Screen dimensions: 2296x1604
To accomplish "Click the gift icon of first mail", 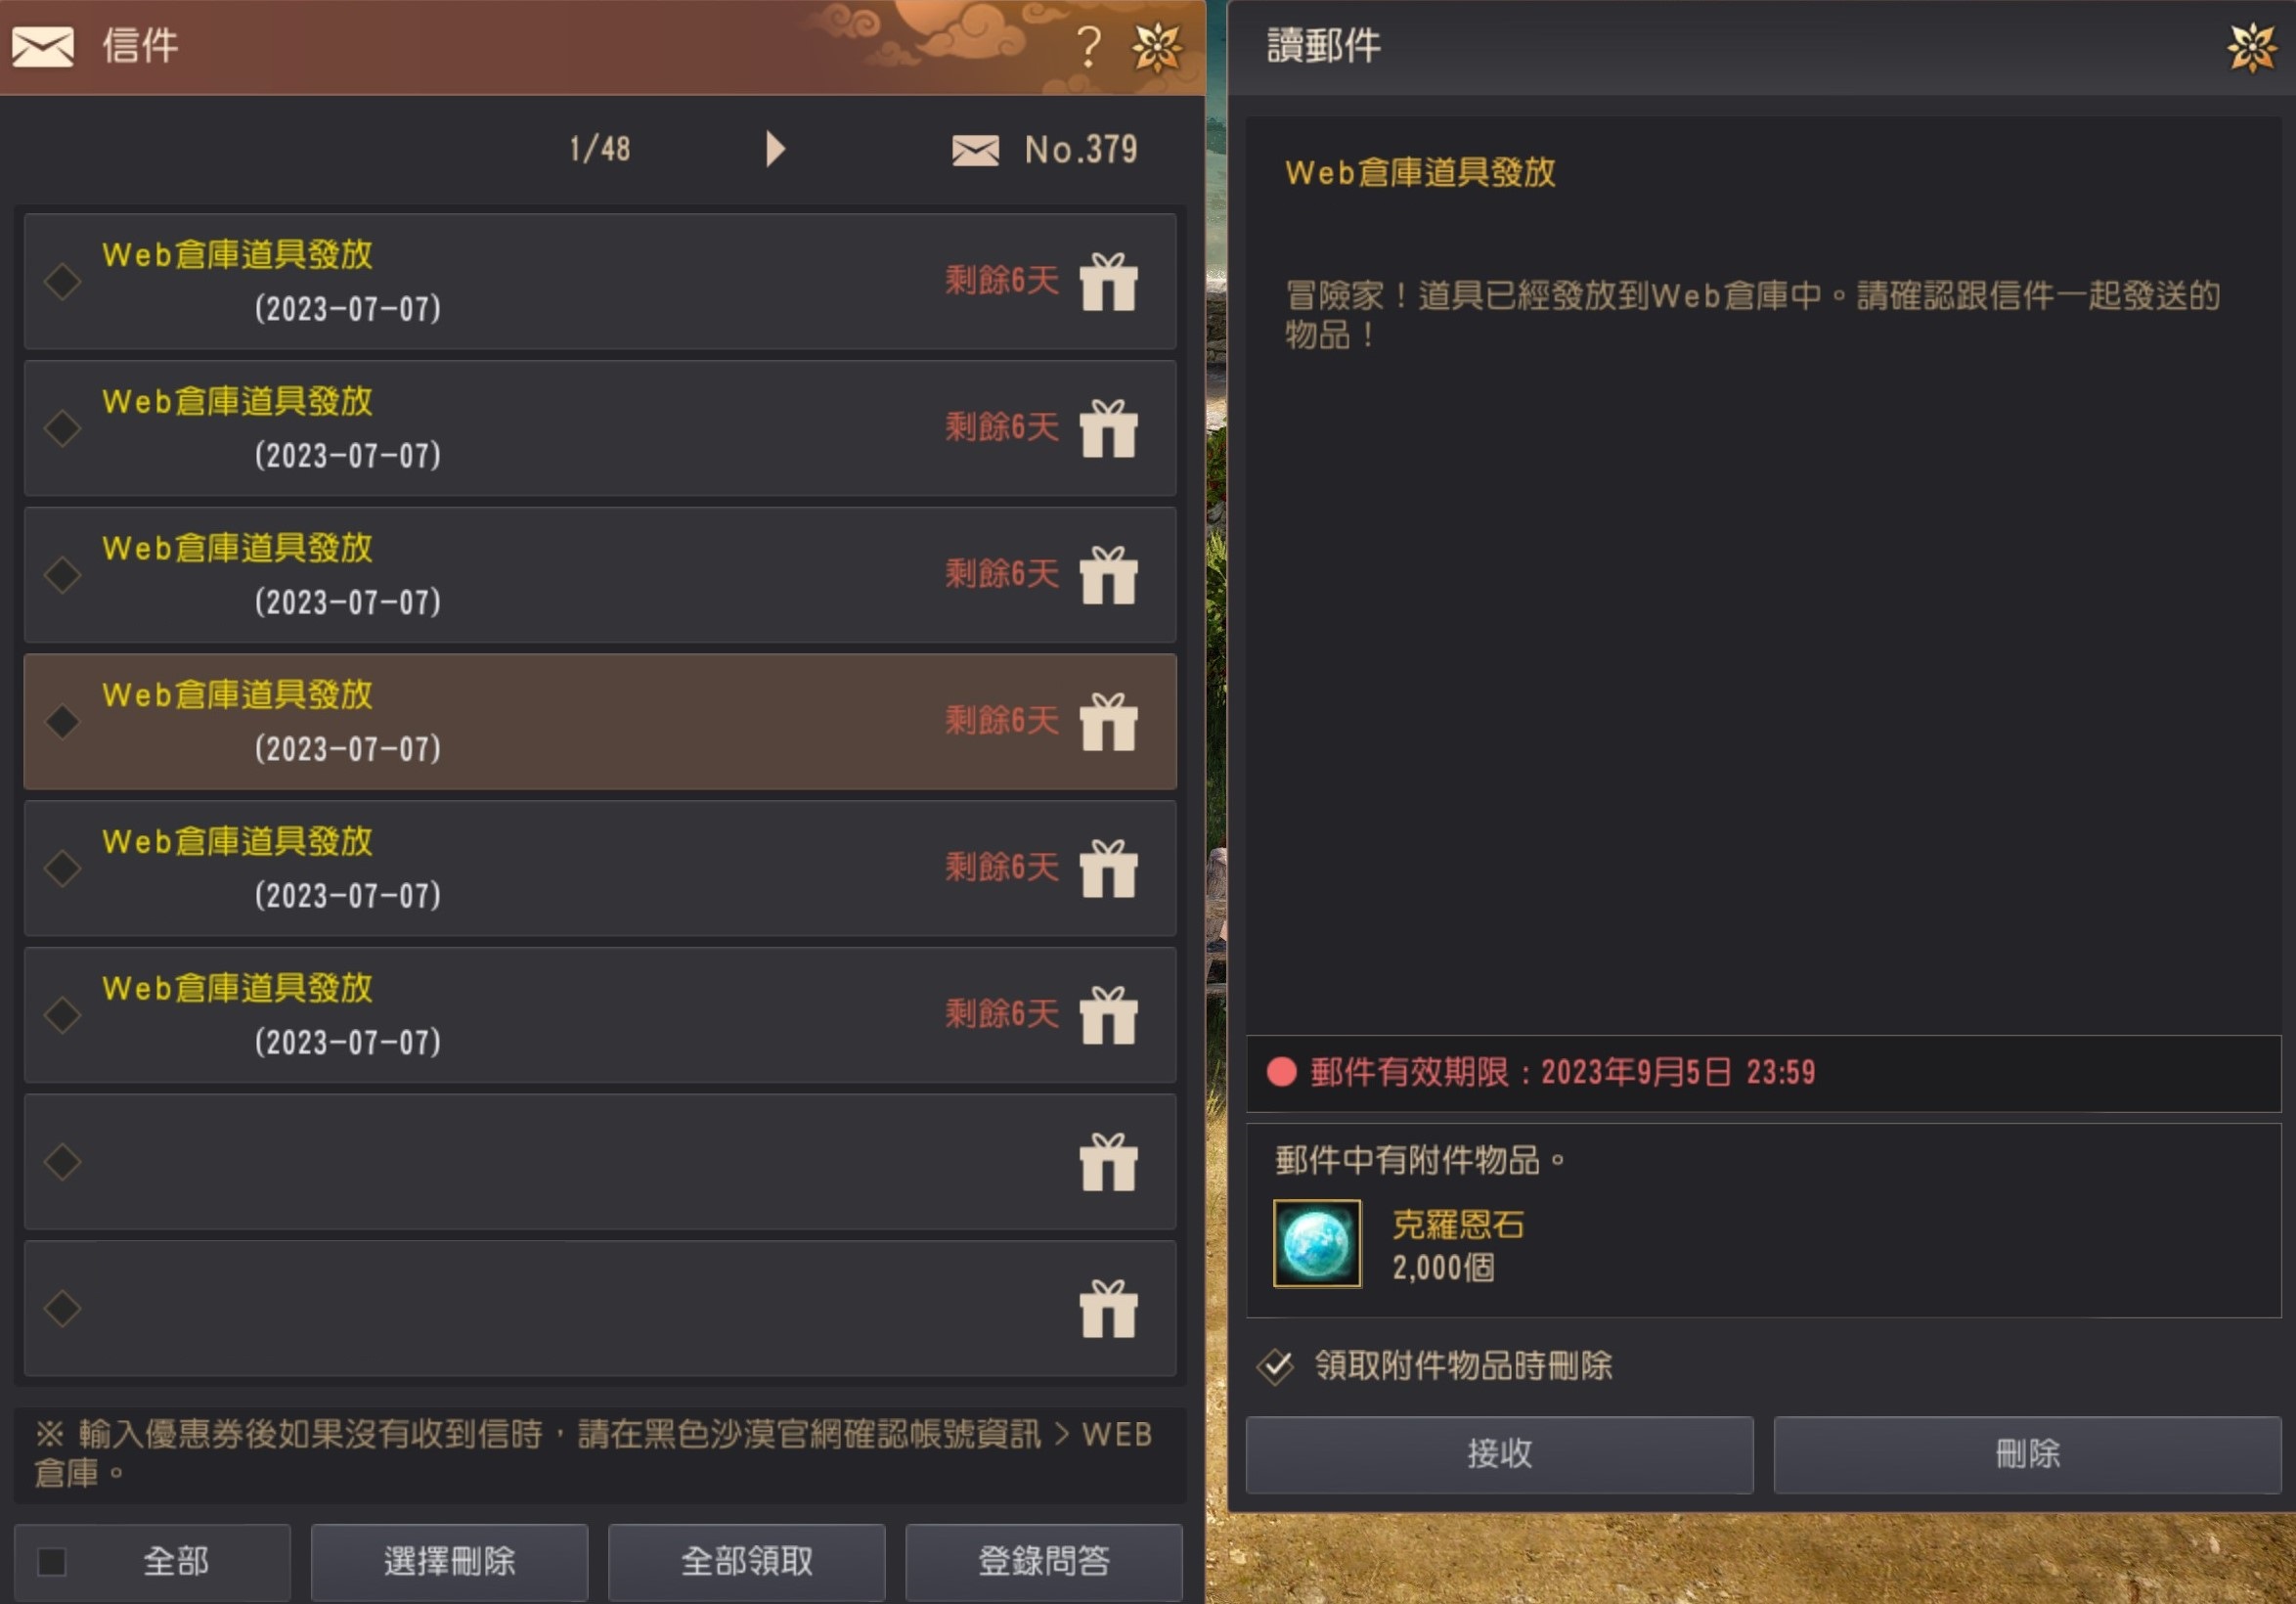I will pos(1108,282).
